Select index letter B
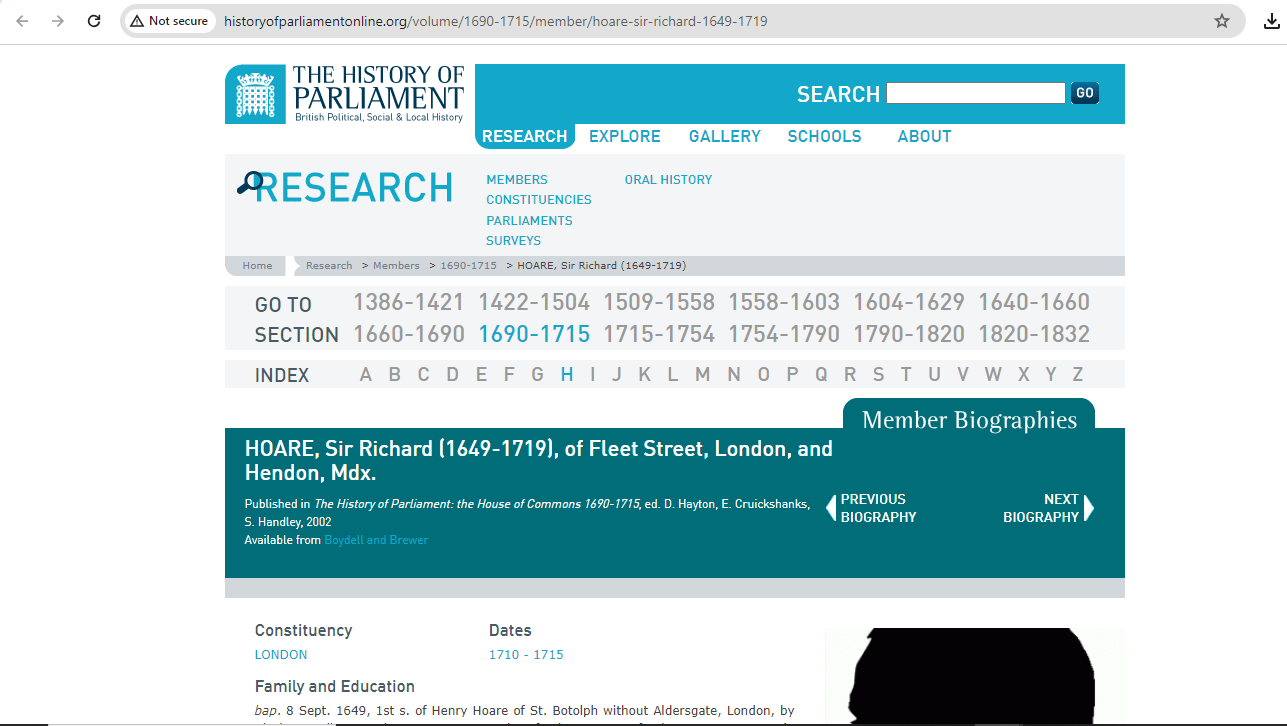The height and width of the screenshot is (726, 1287). tap(394, 375)
